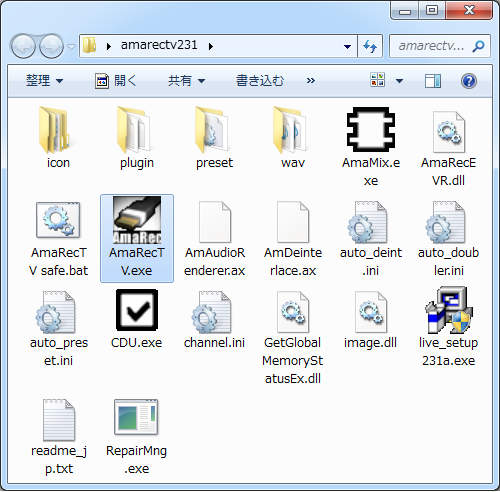Select the AmaRecEVR.dll file icon
Screen dimensions: 500x492
(x=449, y=132)
